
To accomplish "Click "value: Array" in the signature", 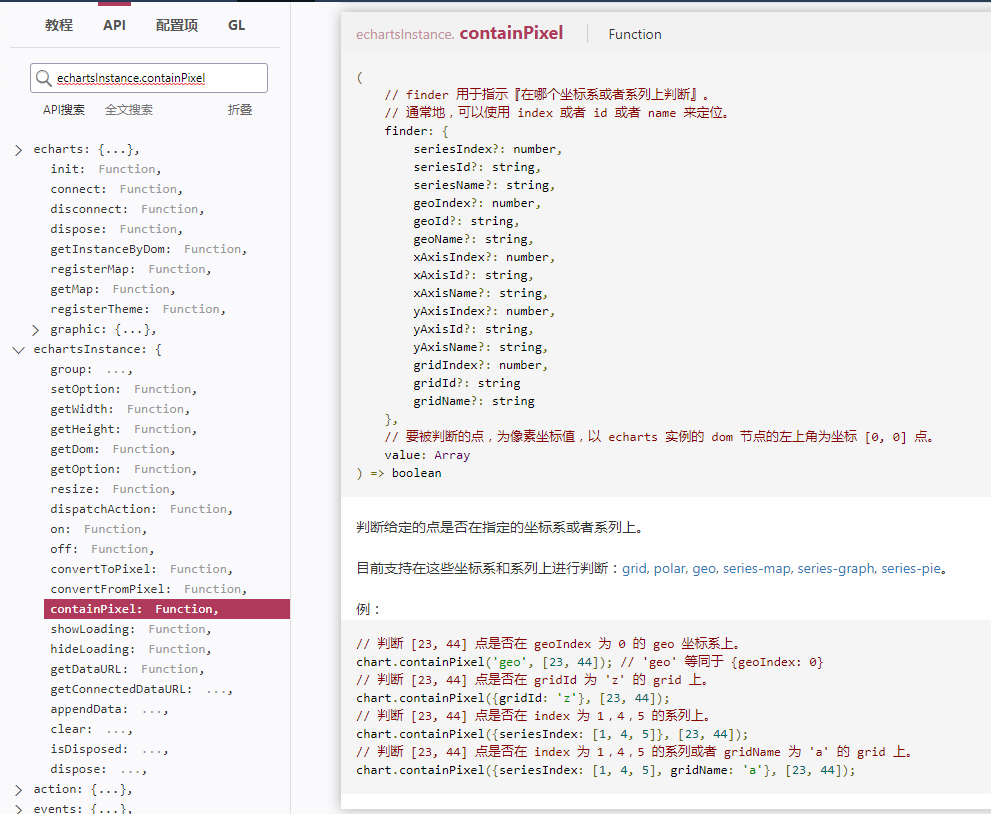I will coord(427,455).
